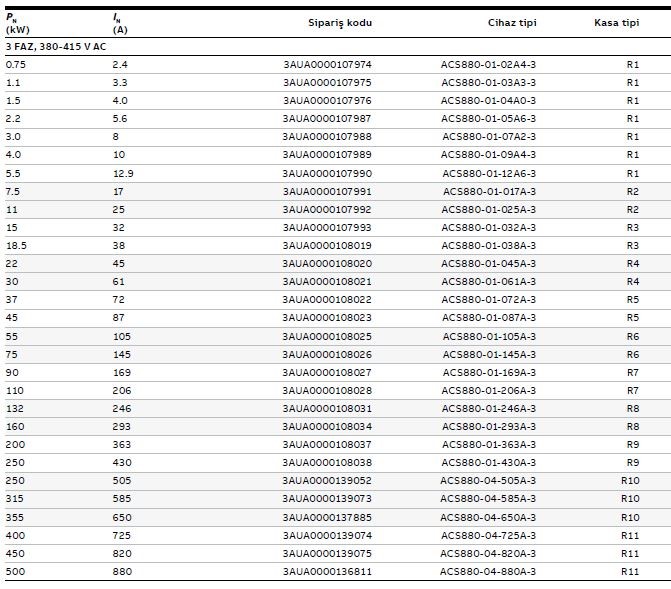Select device type ACS880-01-04A0-3

488,101
